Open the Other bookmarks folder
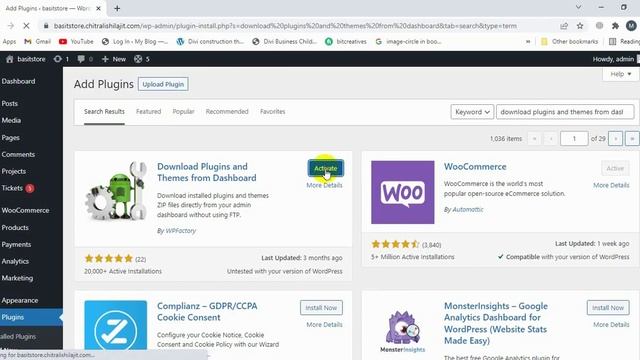Screen dimensions: 640x360 569,42
